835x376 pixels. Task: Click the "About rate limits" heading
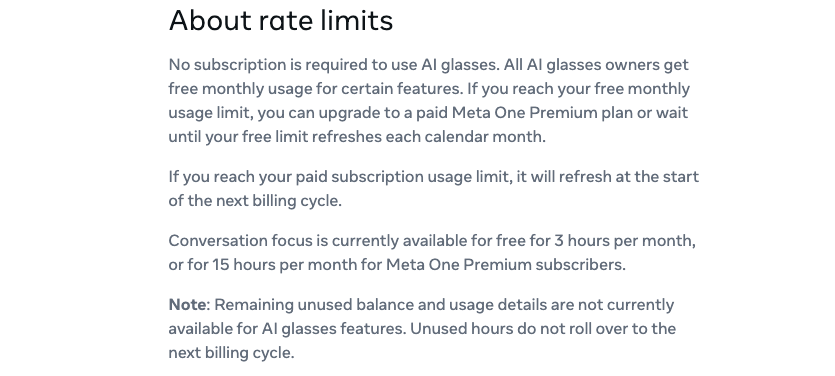tap(281, 21)
